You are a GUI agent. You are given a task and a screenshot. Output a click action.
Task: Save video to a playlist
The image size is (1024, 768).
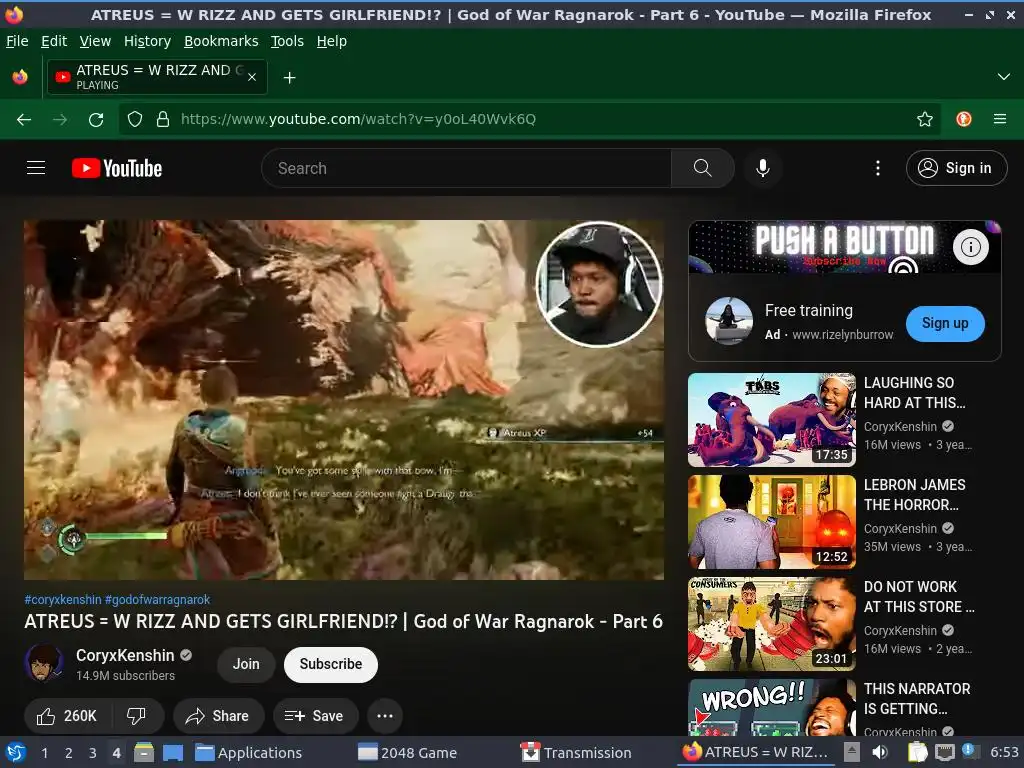(315, 716)
